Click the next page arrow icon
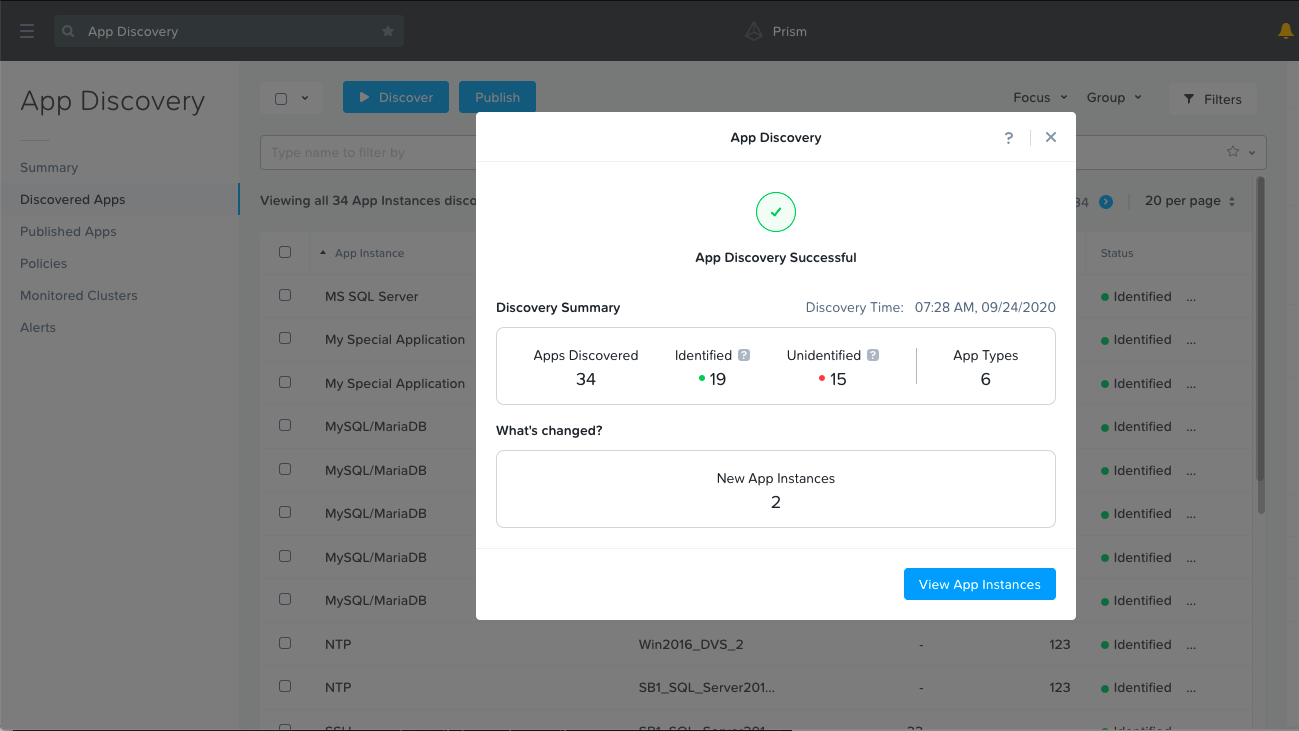 tap(1106, 201)
